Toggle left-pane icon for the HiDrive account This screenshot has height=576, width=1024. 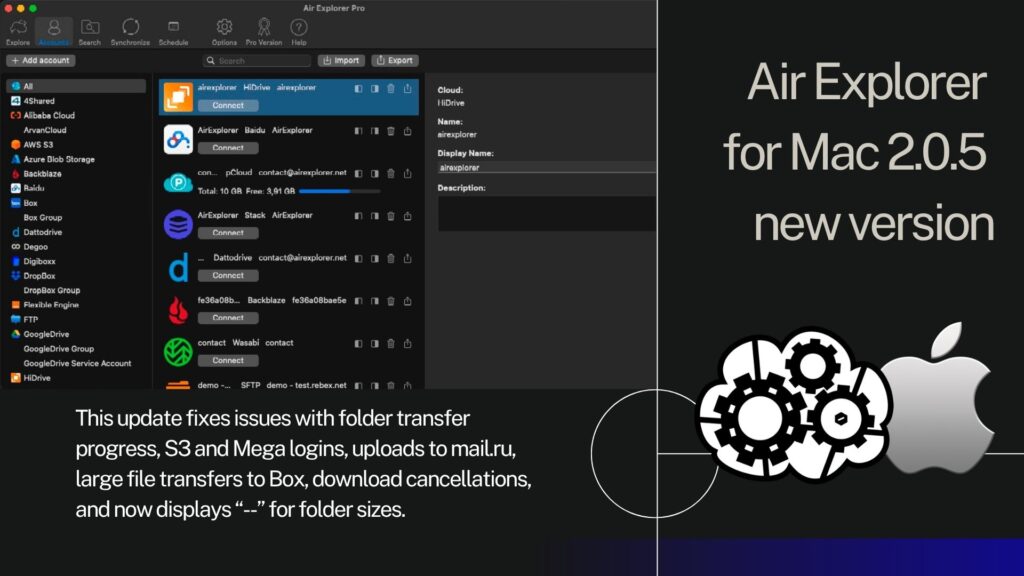[358, 88]
